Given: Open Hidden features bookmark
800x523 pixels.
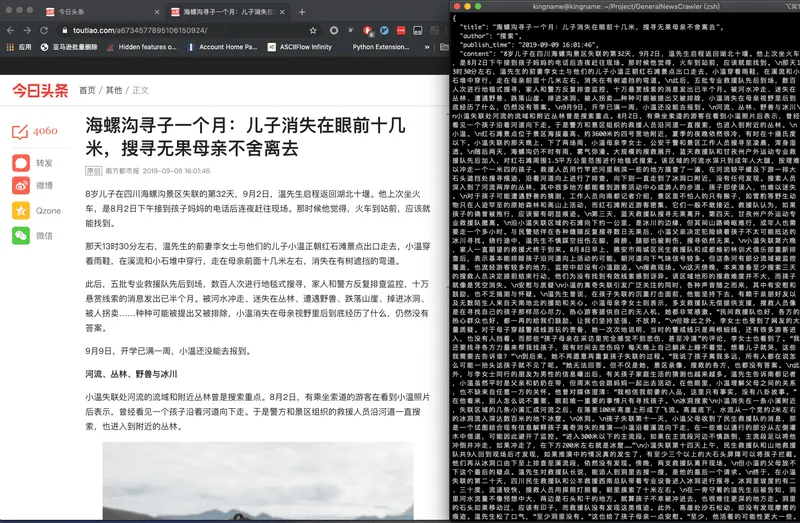Looking at the screenshot, I should point(141,47).
